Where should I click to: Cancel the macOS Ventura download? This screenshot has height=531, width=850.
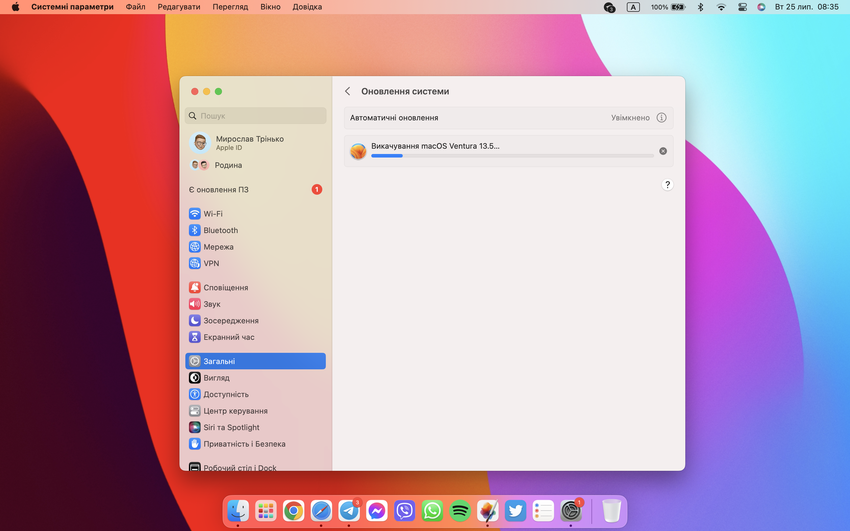point(663,151)
